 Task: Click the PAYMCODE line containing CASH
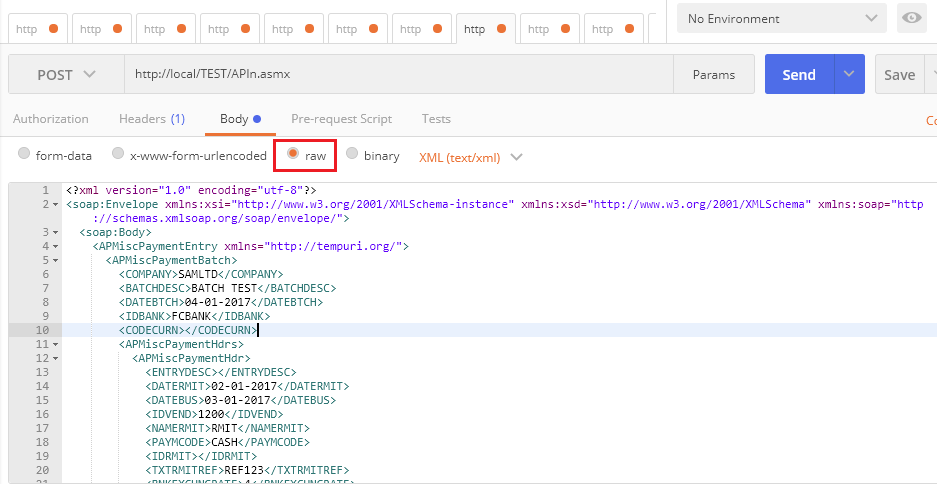[x=227, y=442]
